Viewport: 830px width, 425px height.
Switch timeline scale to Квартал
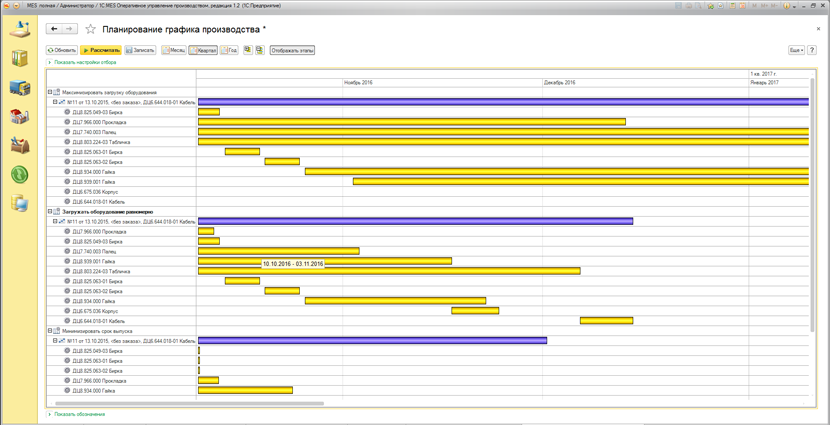203,50
